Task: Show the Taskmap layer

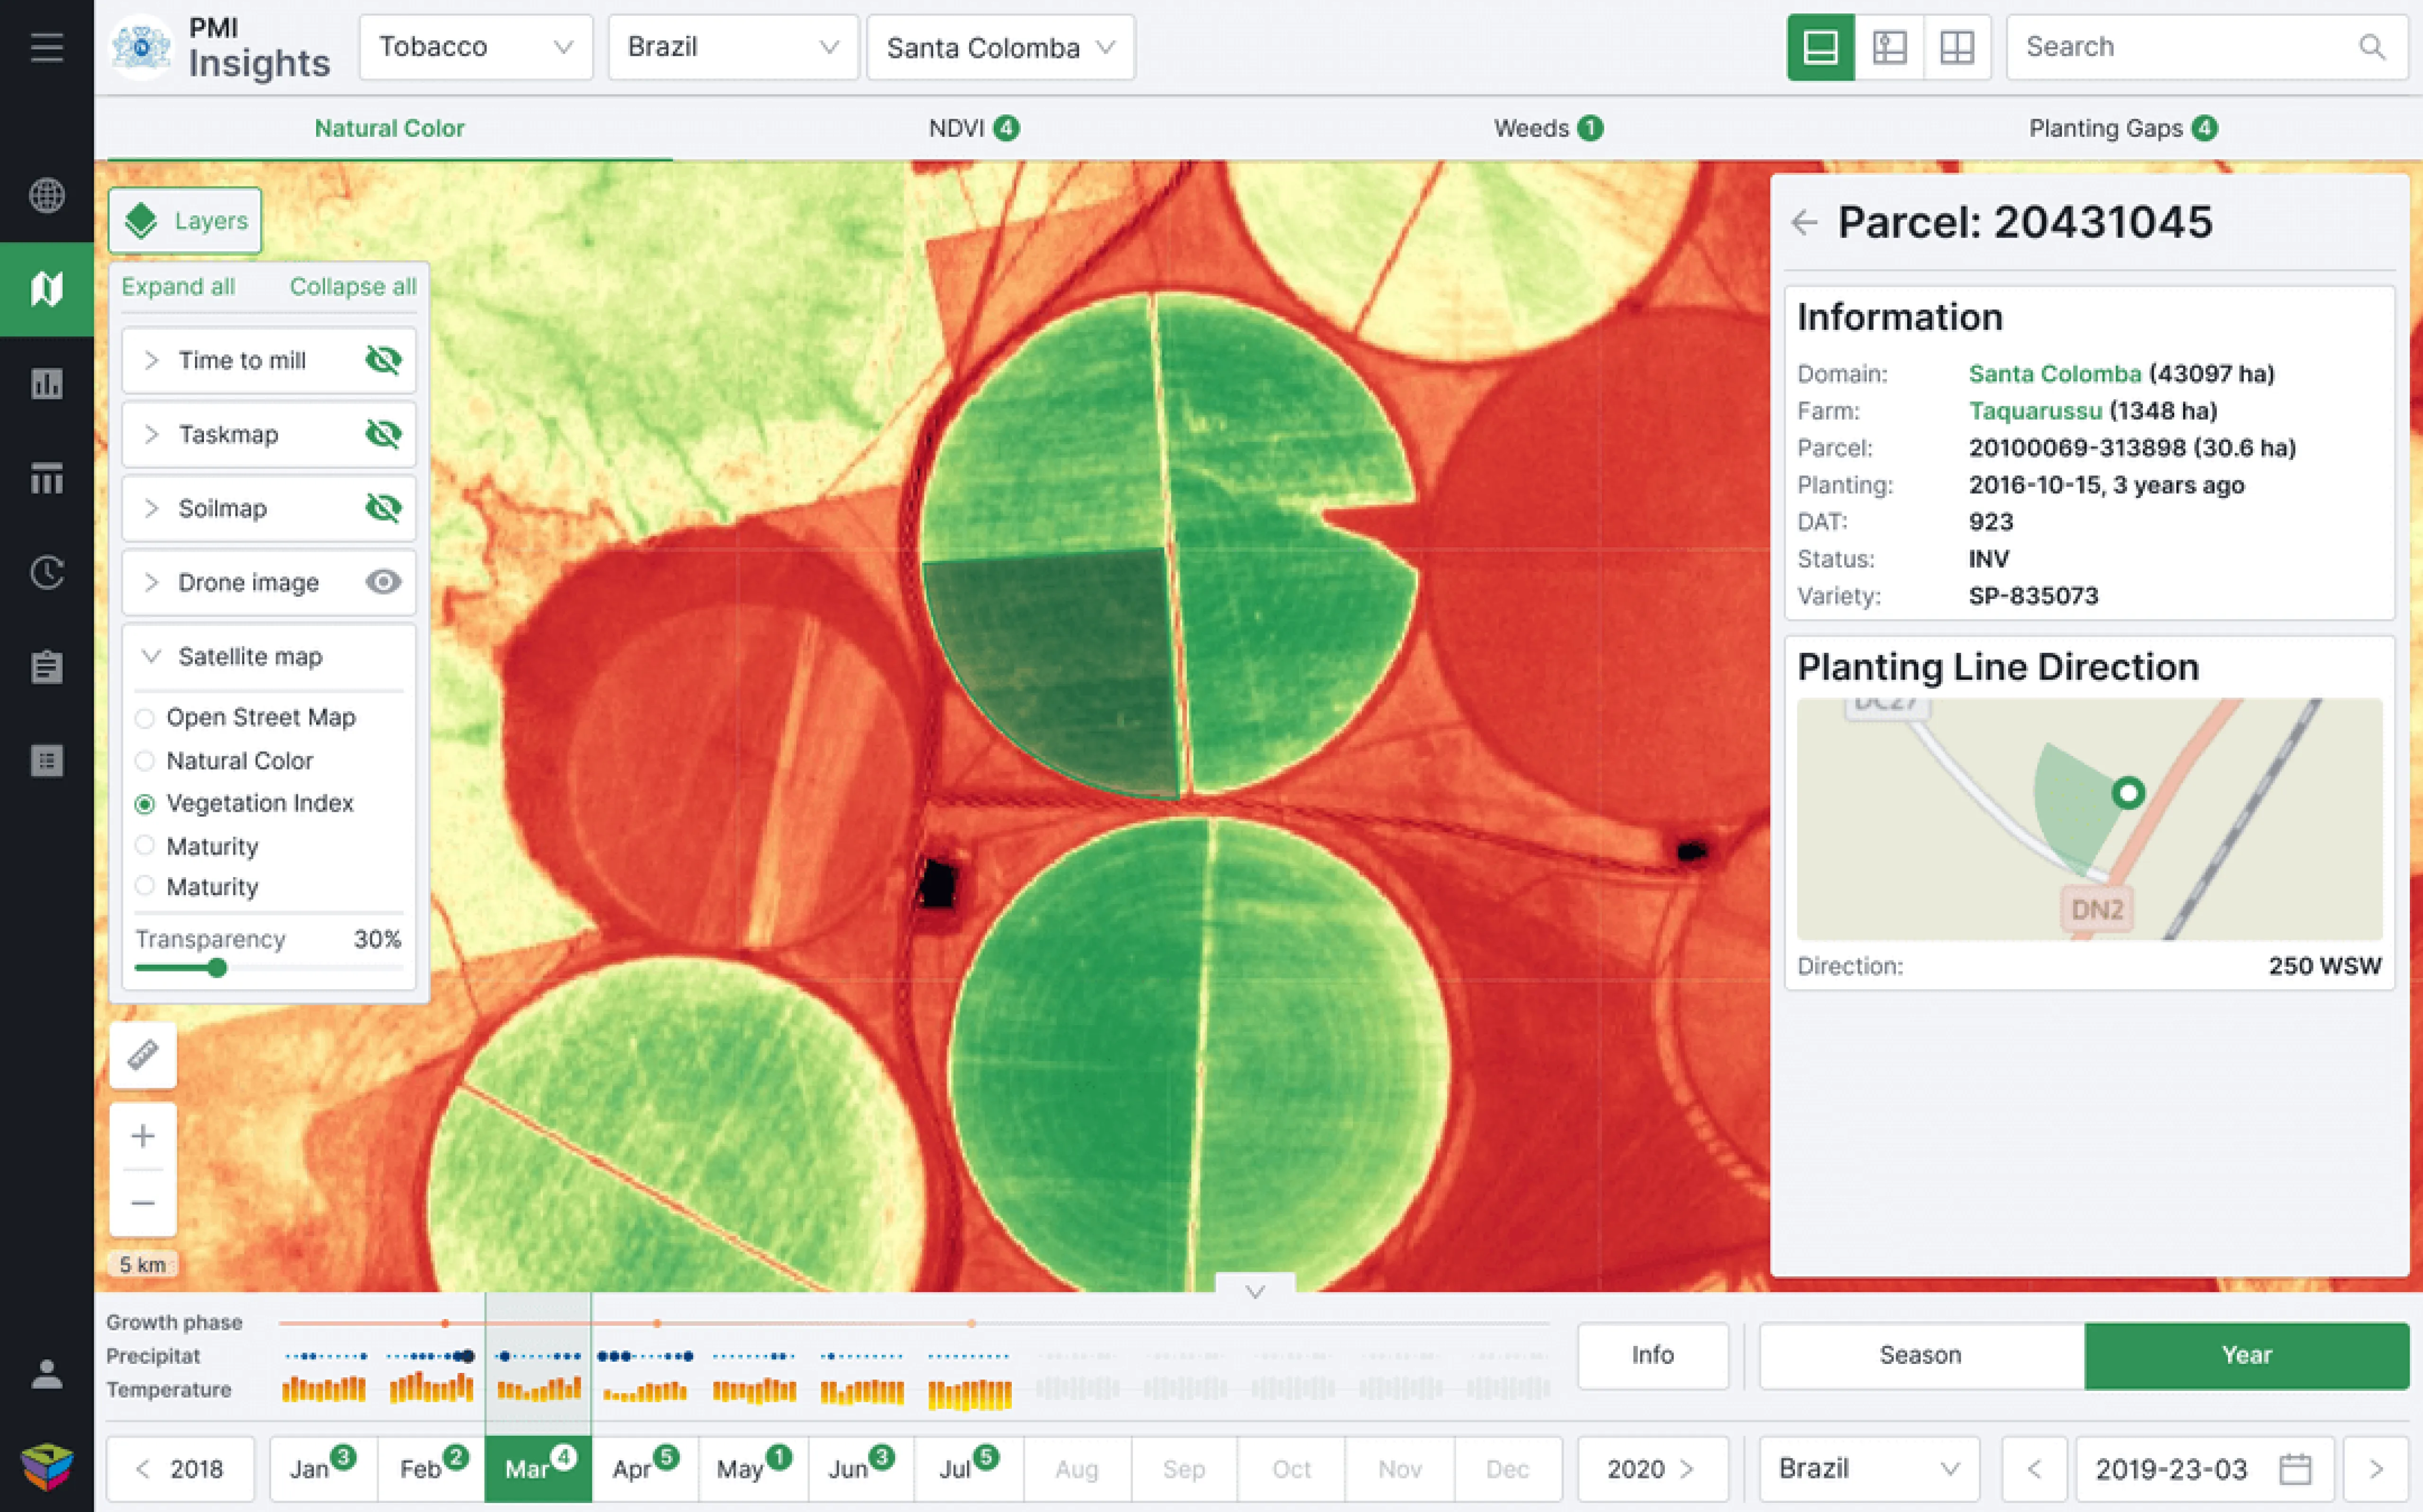Action: [x=383, y=434]
